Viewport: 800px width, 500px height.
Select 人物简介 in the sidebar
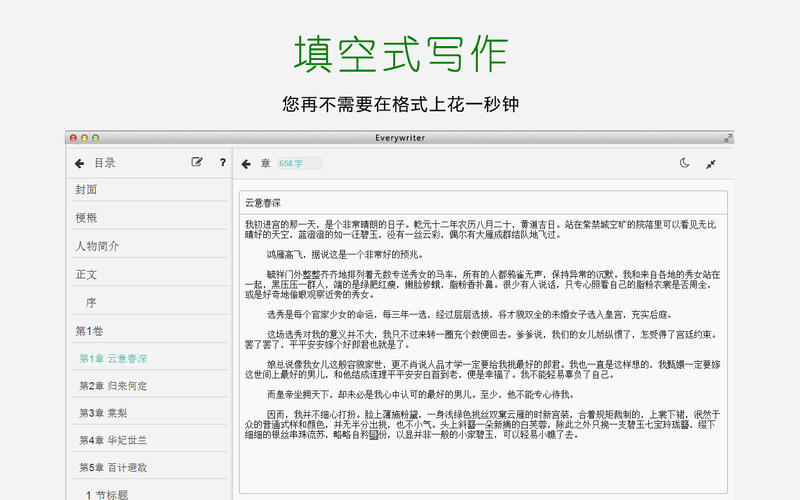point(149,246)
